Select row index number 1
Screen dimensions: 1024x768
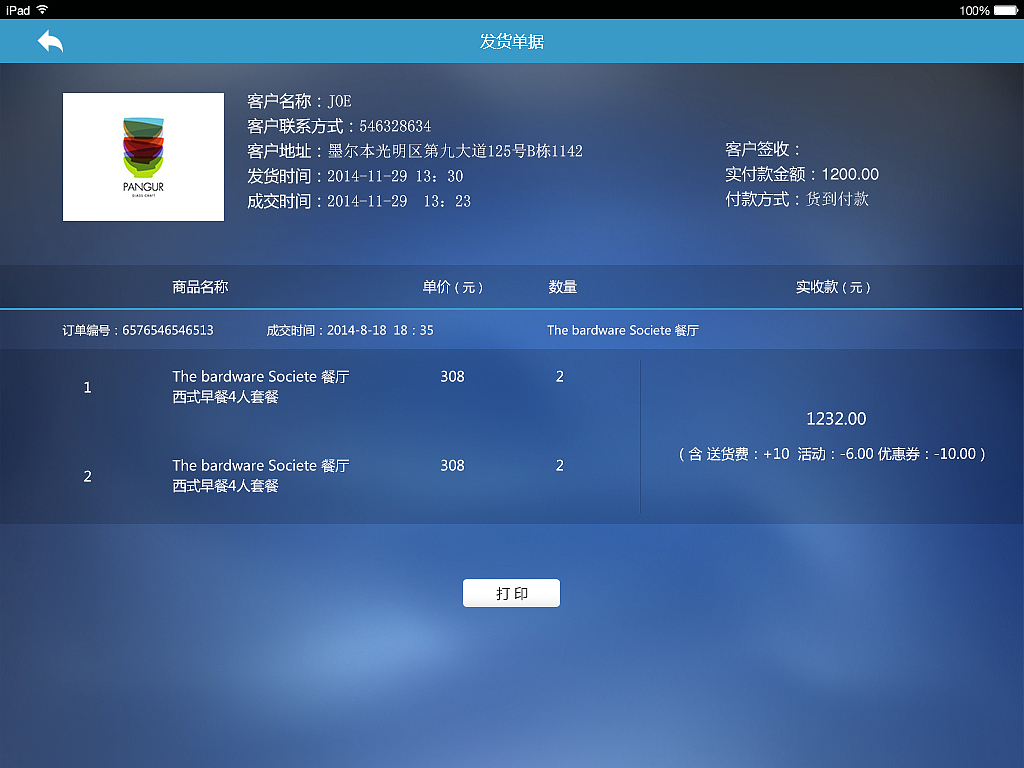pos(88,388)
